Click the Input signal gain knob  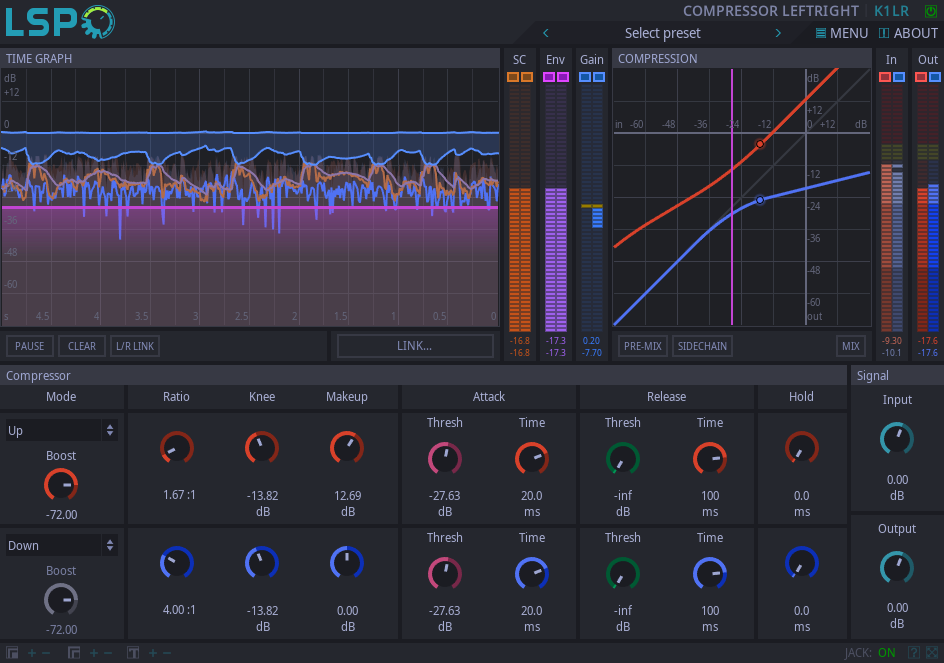click(897, 437)
